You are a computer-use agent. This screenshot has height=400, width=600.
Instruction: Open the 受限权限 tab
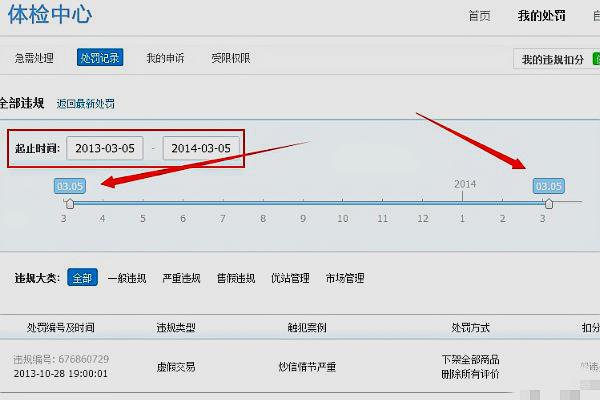[x=230, y=59]
